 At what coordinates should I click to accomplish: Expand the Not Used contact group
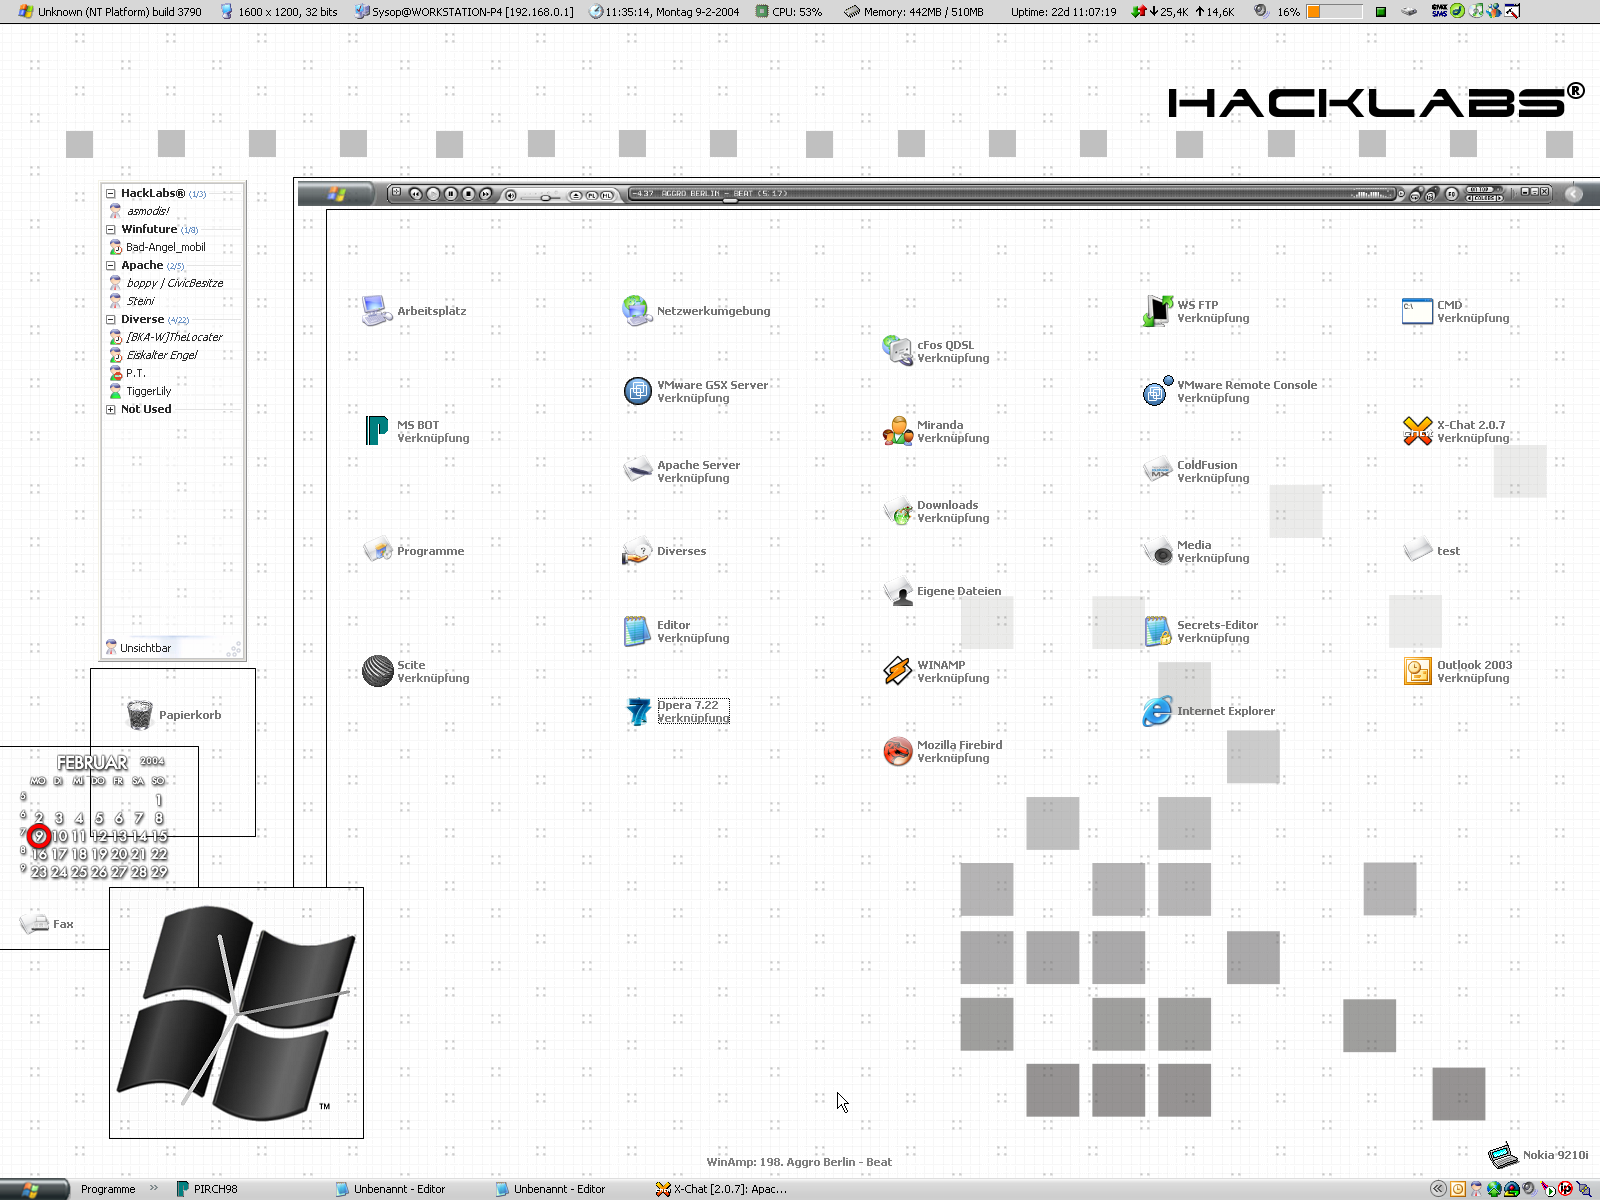111,410
